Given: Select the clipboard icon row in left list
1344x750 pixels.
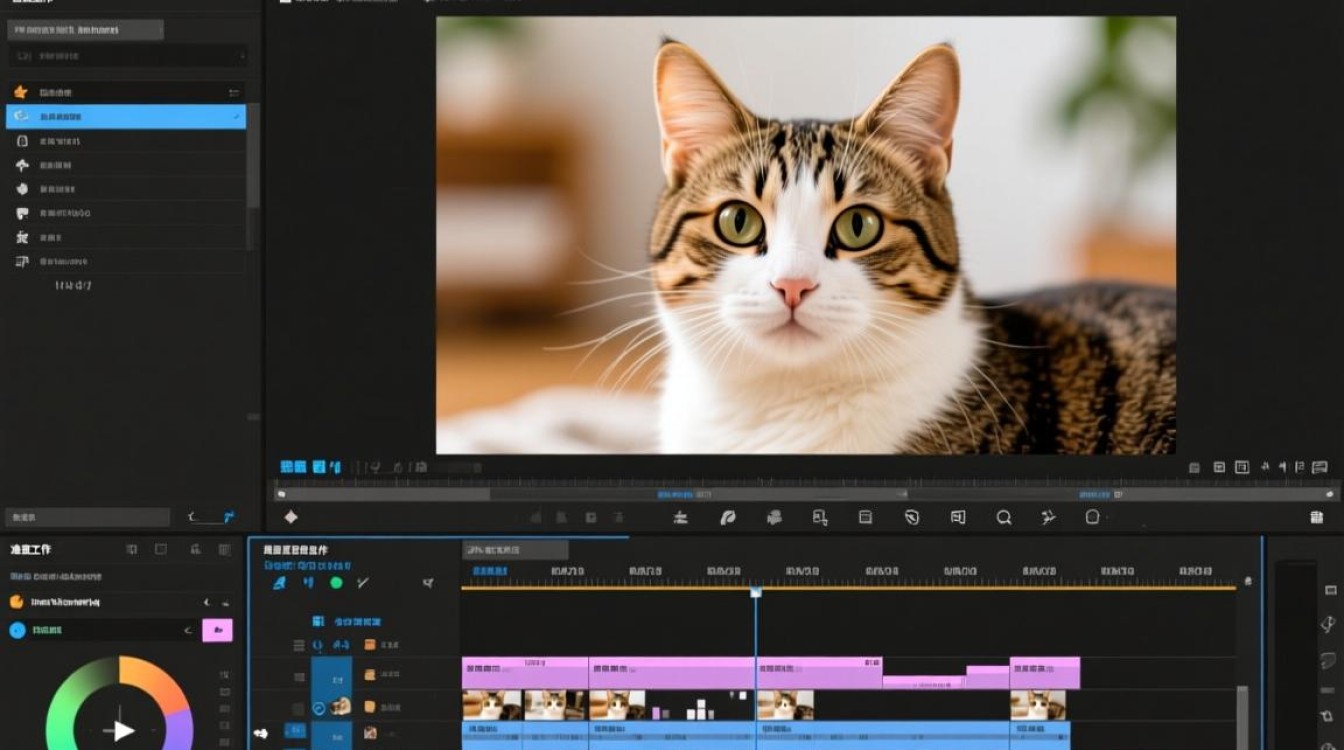Looking at the screenshot, I should (125, 141).
